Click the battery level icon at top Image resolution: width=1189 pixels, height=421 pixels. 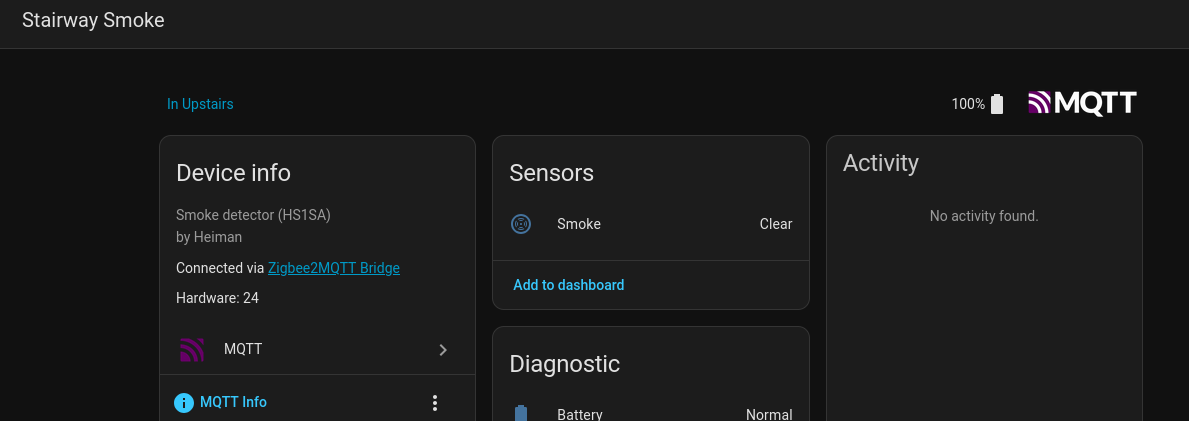click(x=997, y=104)
